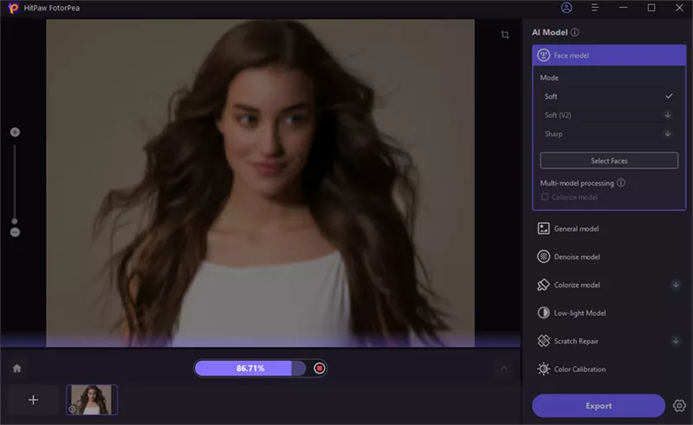The width and height of the screenshot is (693, 425).
Task: Zoom out with the minus button
Action: point(15,232)
